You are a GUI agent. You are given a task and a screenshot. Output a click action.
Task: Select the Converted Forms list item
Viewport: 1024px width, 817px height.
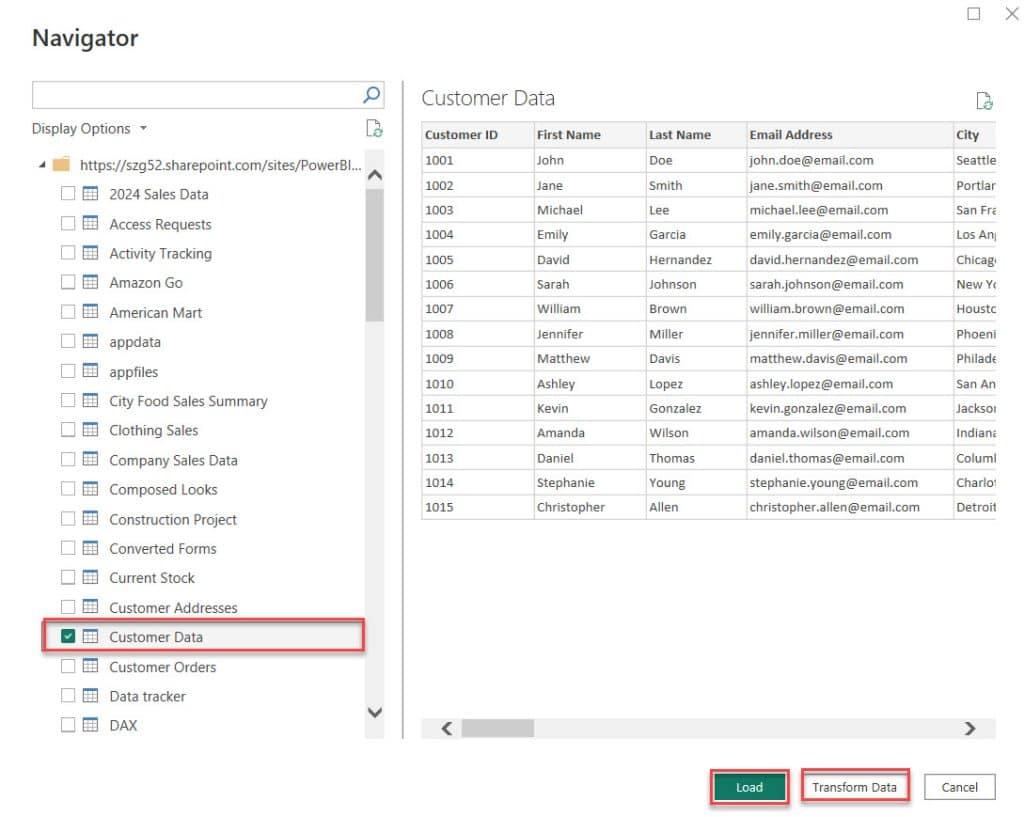(x=163, y=549)
